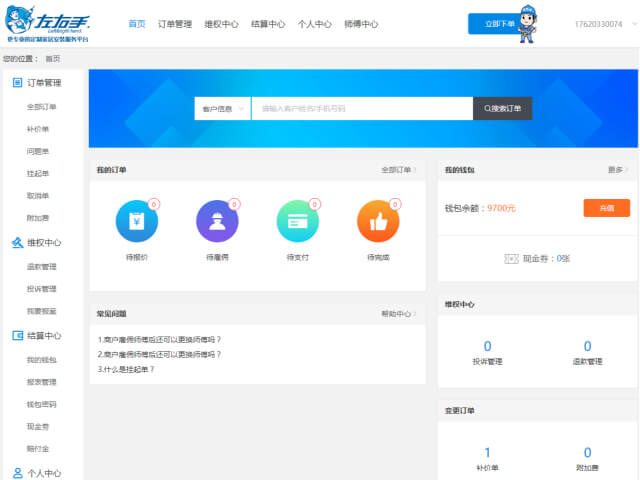Click the 现金券 coupon icon in wallet
Viewport: 640px width, 480px height.
512,258
